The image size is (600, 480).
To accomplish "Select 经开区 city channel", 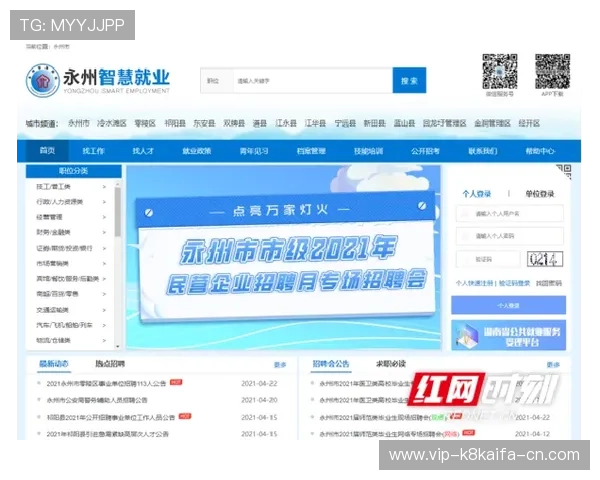I will pos(529,123).
